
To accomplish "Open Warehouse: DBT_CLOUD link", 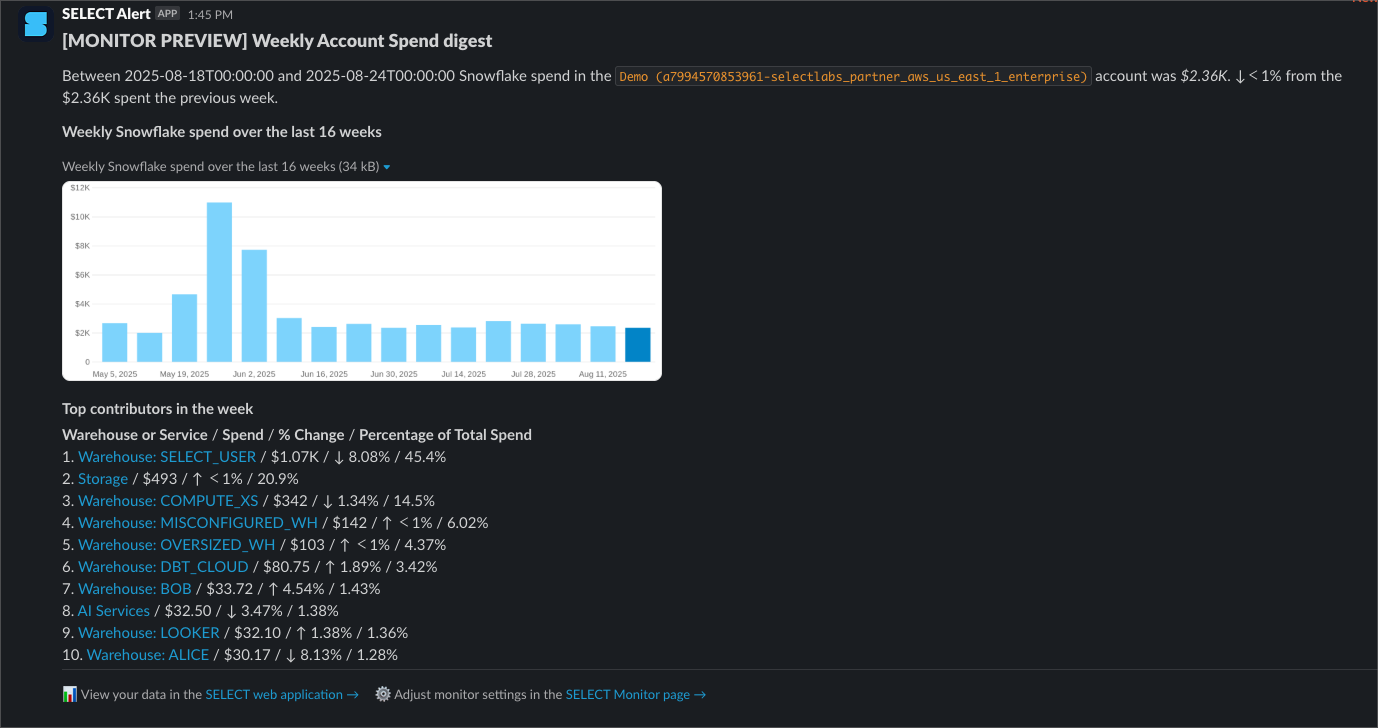I will coord(163,567).
